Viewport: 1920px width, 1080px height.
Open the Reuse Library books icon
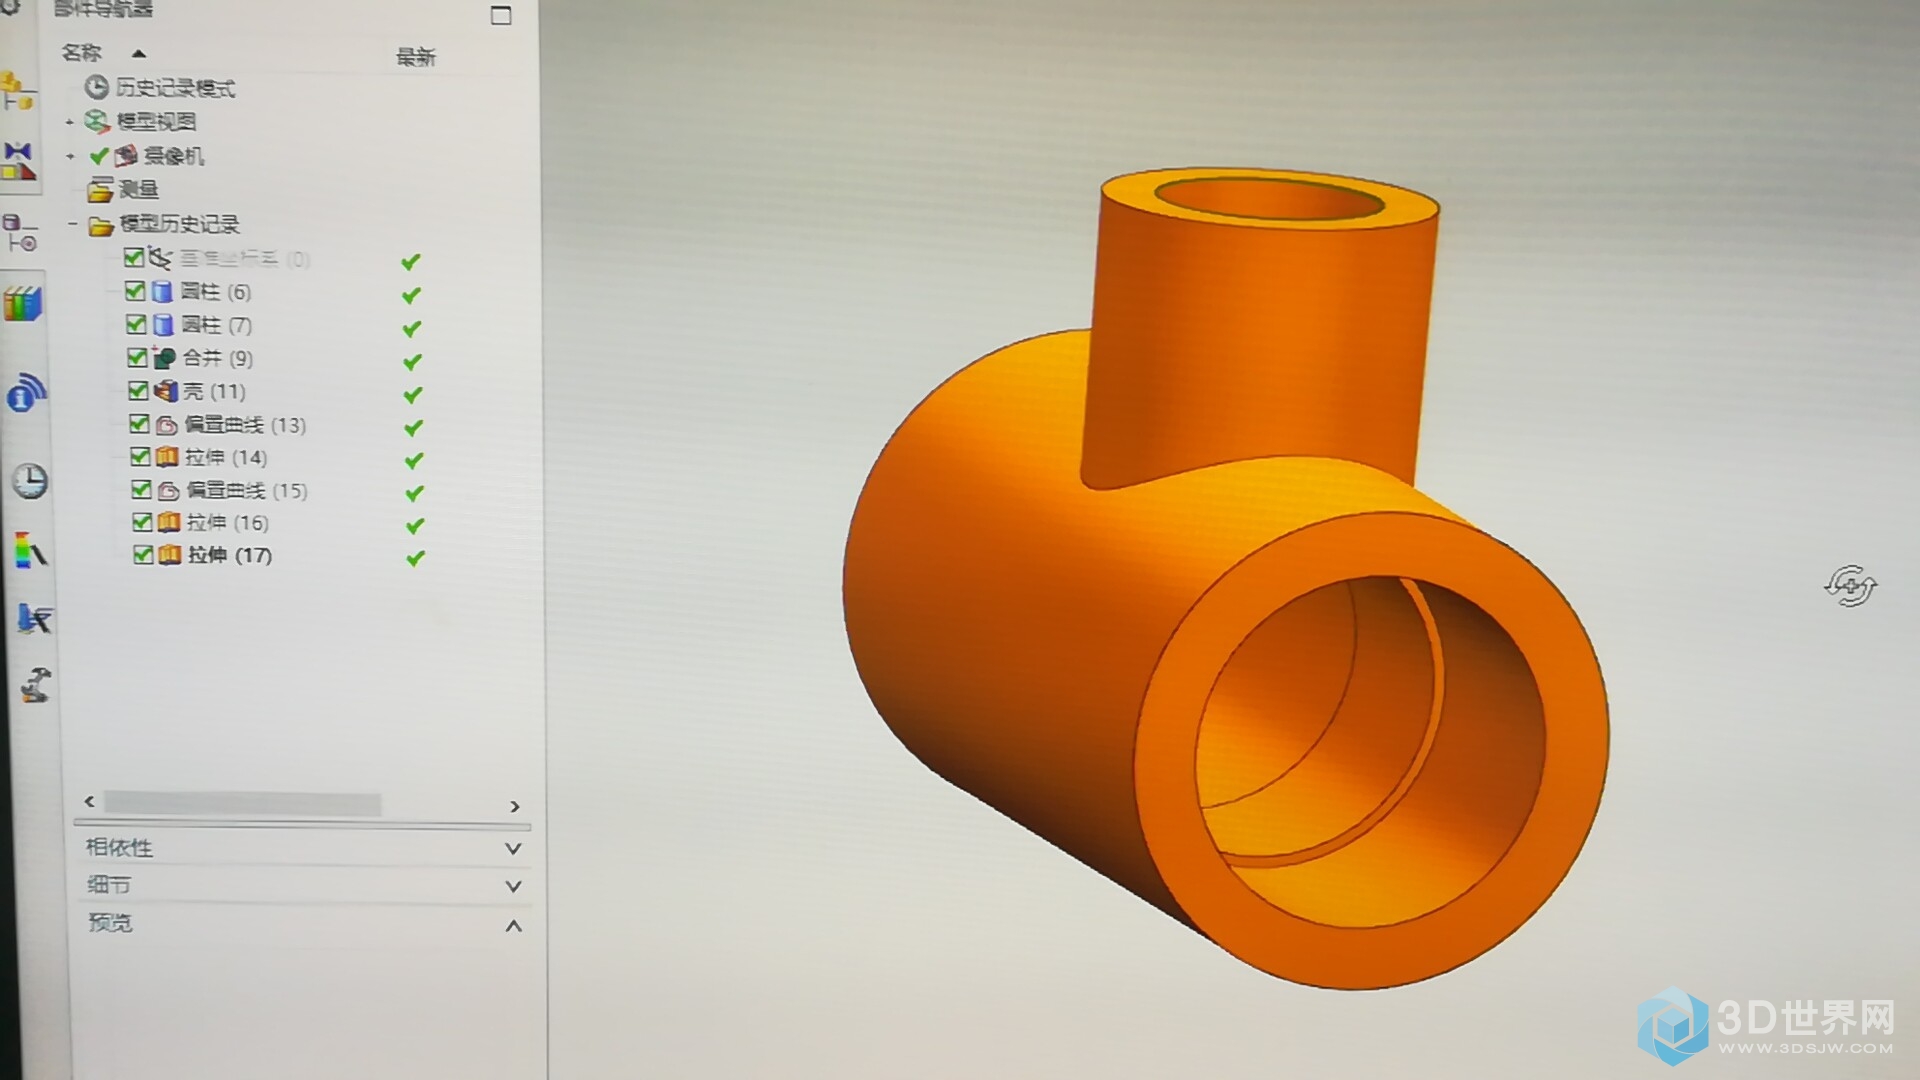(22, 304)
